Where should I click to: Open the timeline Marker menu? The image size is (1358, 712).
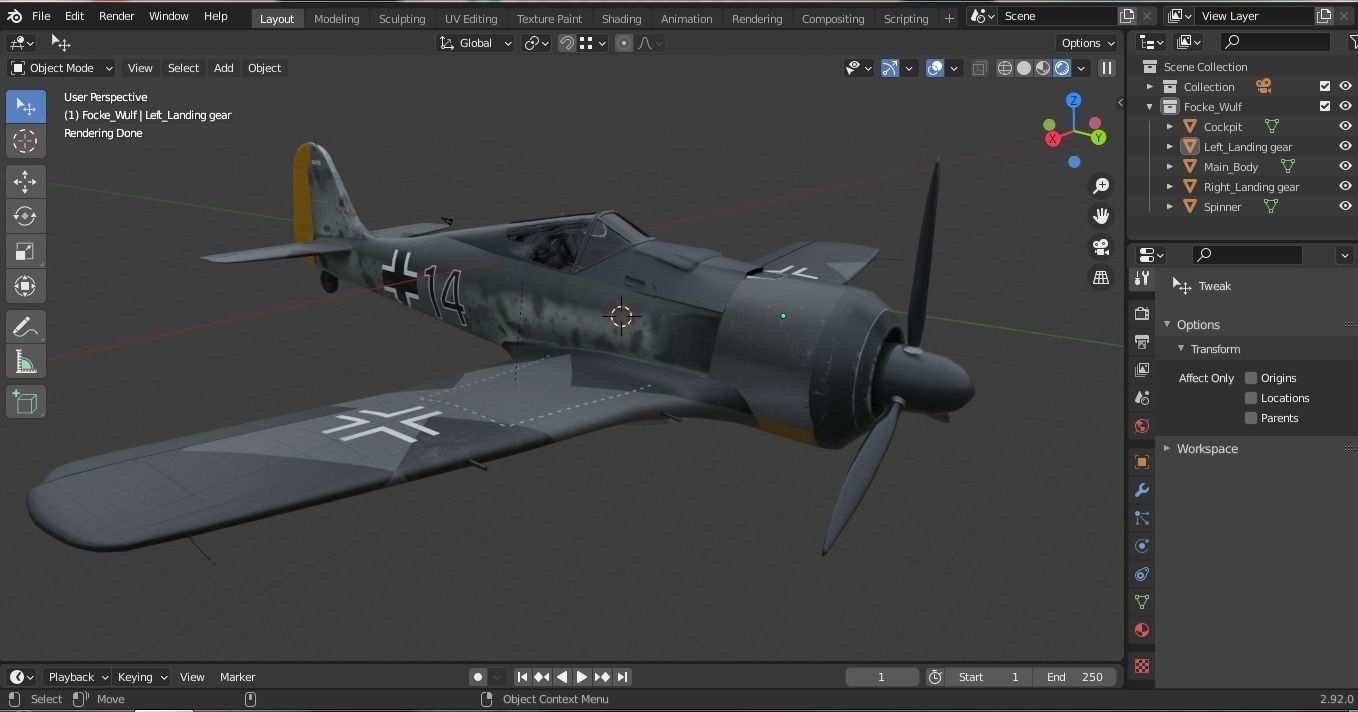(x=237, y=677)
